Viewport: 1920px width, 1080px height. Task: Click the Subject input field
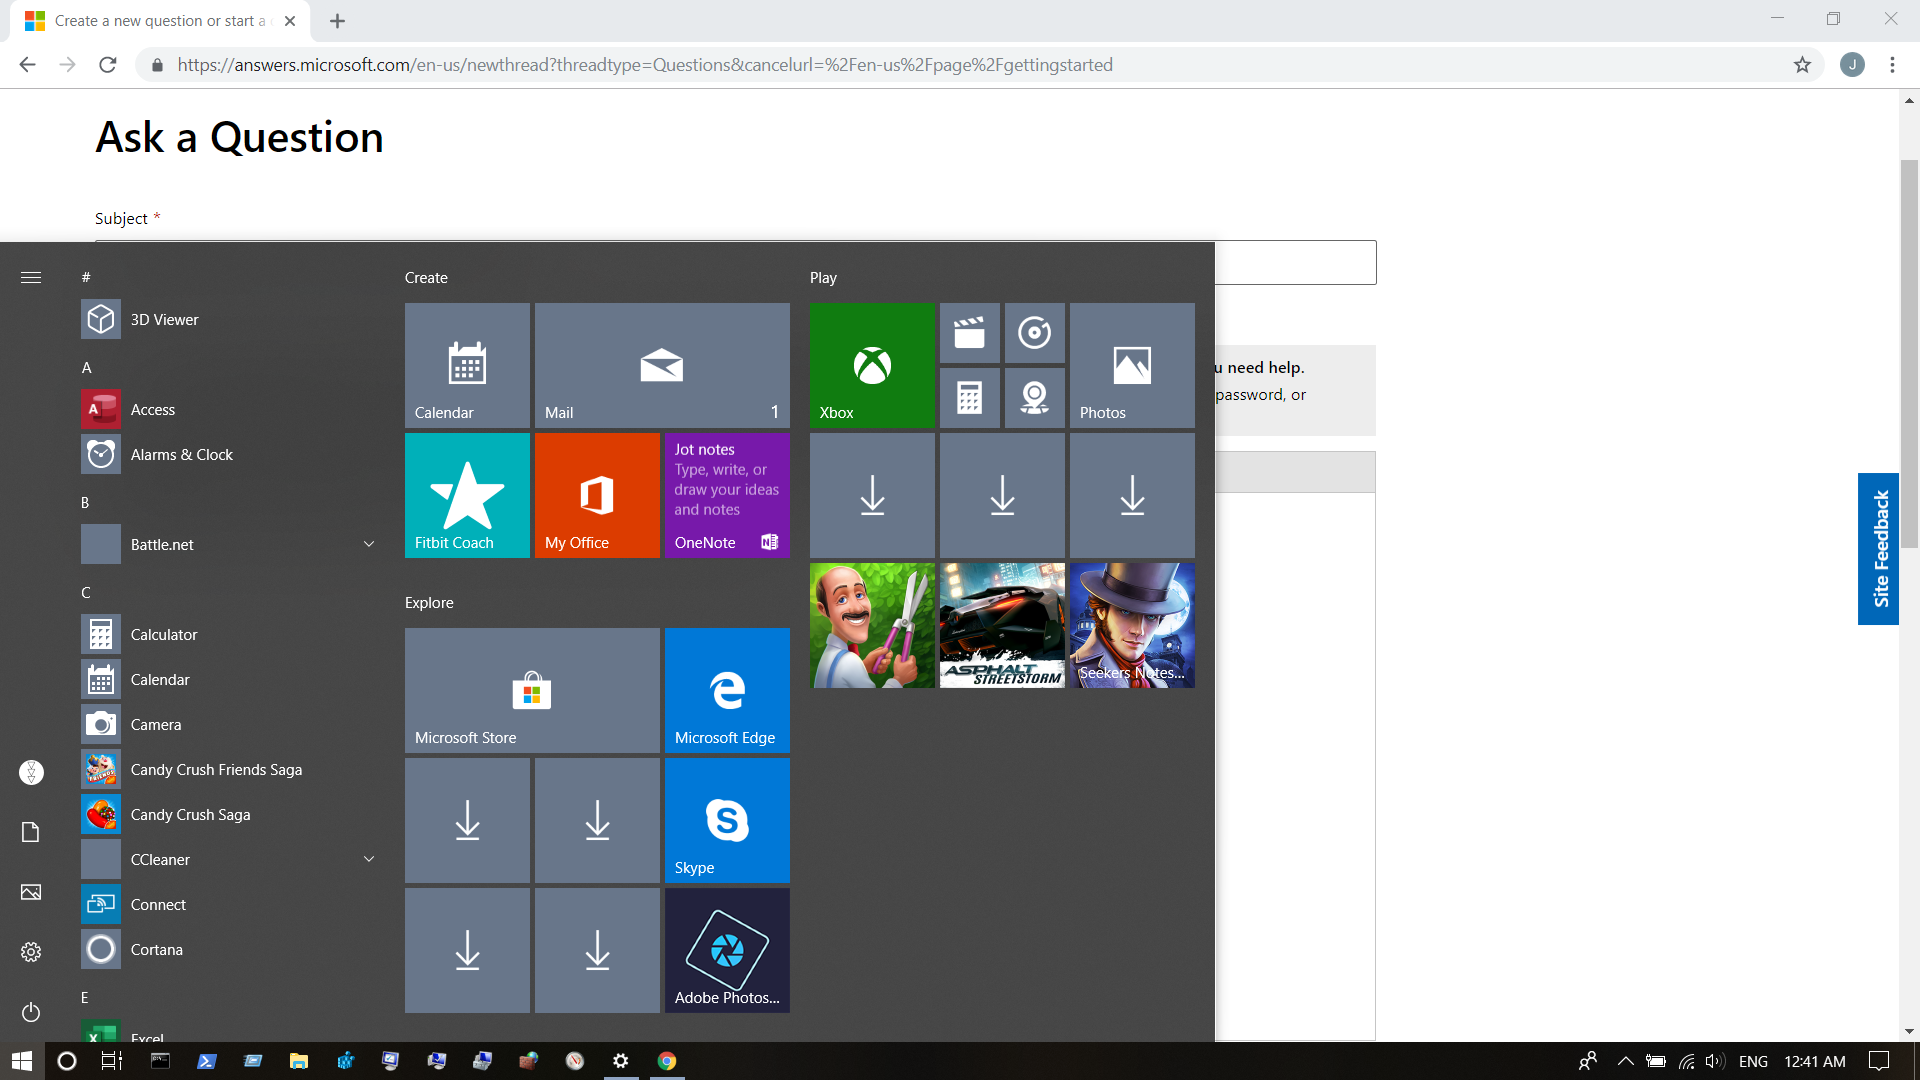pos(735,262)
